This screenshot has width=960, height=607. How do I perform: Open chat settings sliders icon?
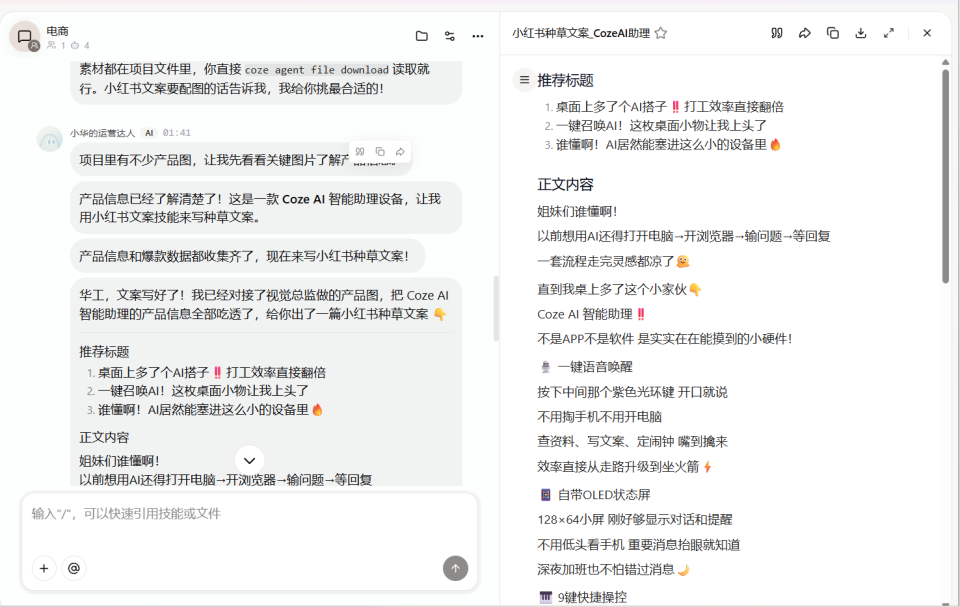(x=450, y=36)
